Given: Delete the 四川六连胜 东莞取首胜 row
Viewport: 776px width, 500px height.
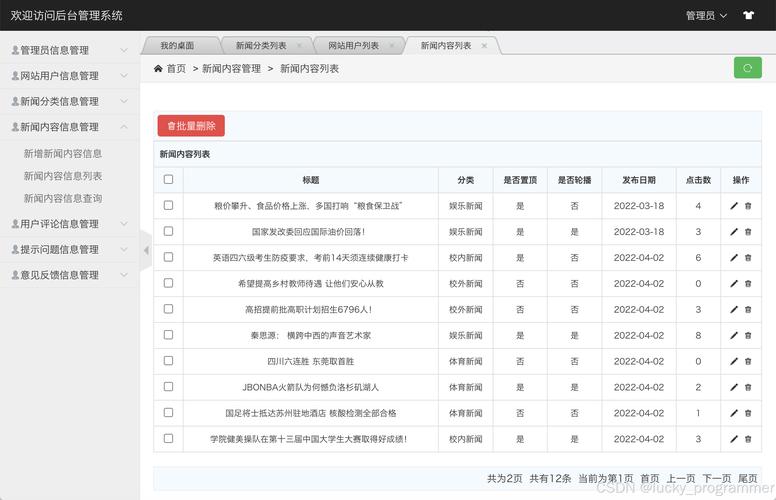Looking at the screenshot, I should [748, 361].
